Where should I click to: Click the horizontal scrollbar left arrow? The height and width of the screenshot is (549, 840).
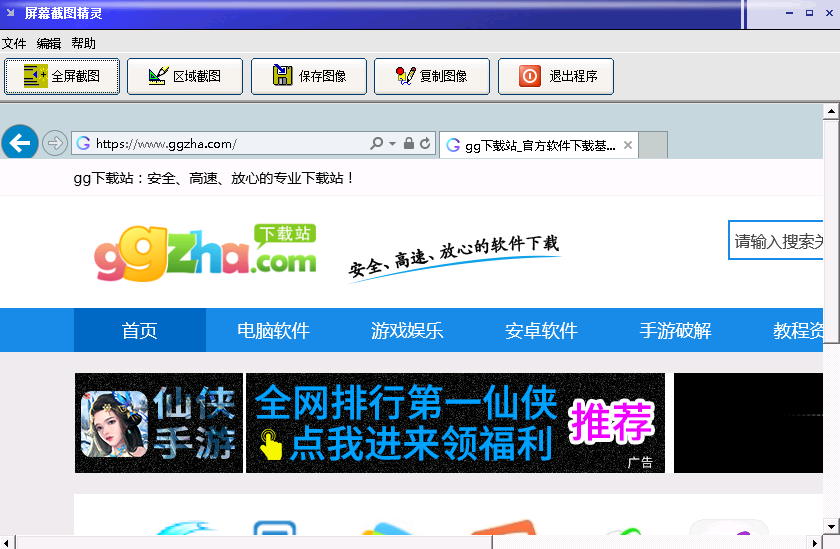(x=7, y=543)
